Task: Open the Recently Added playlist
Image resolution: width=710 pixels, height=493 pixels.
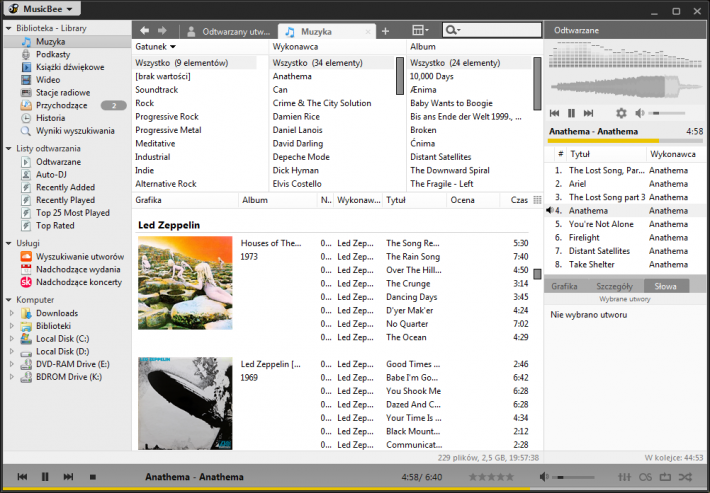Action: click(x=65, y=187)
